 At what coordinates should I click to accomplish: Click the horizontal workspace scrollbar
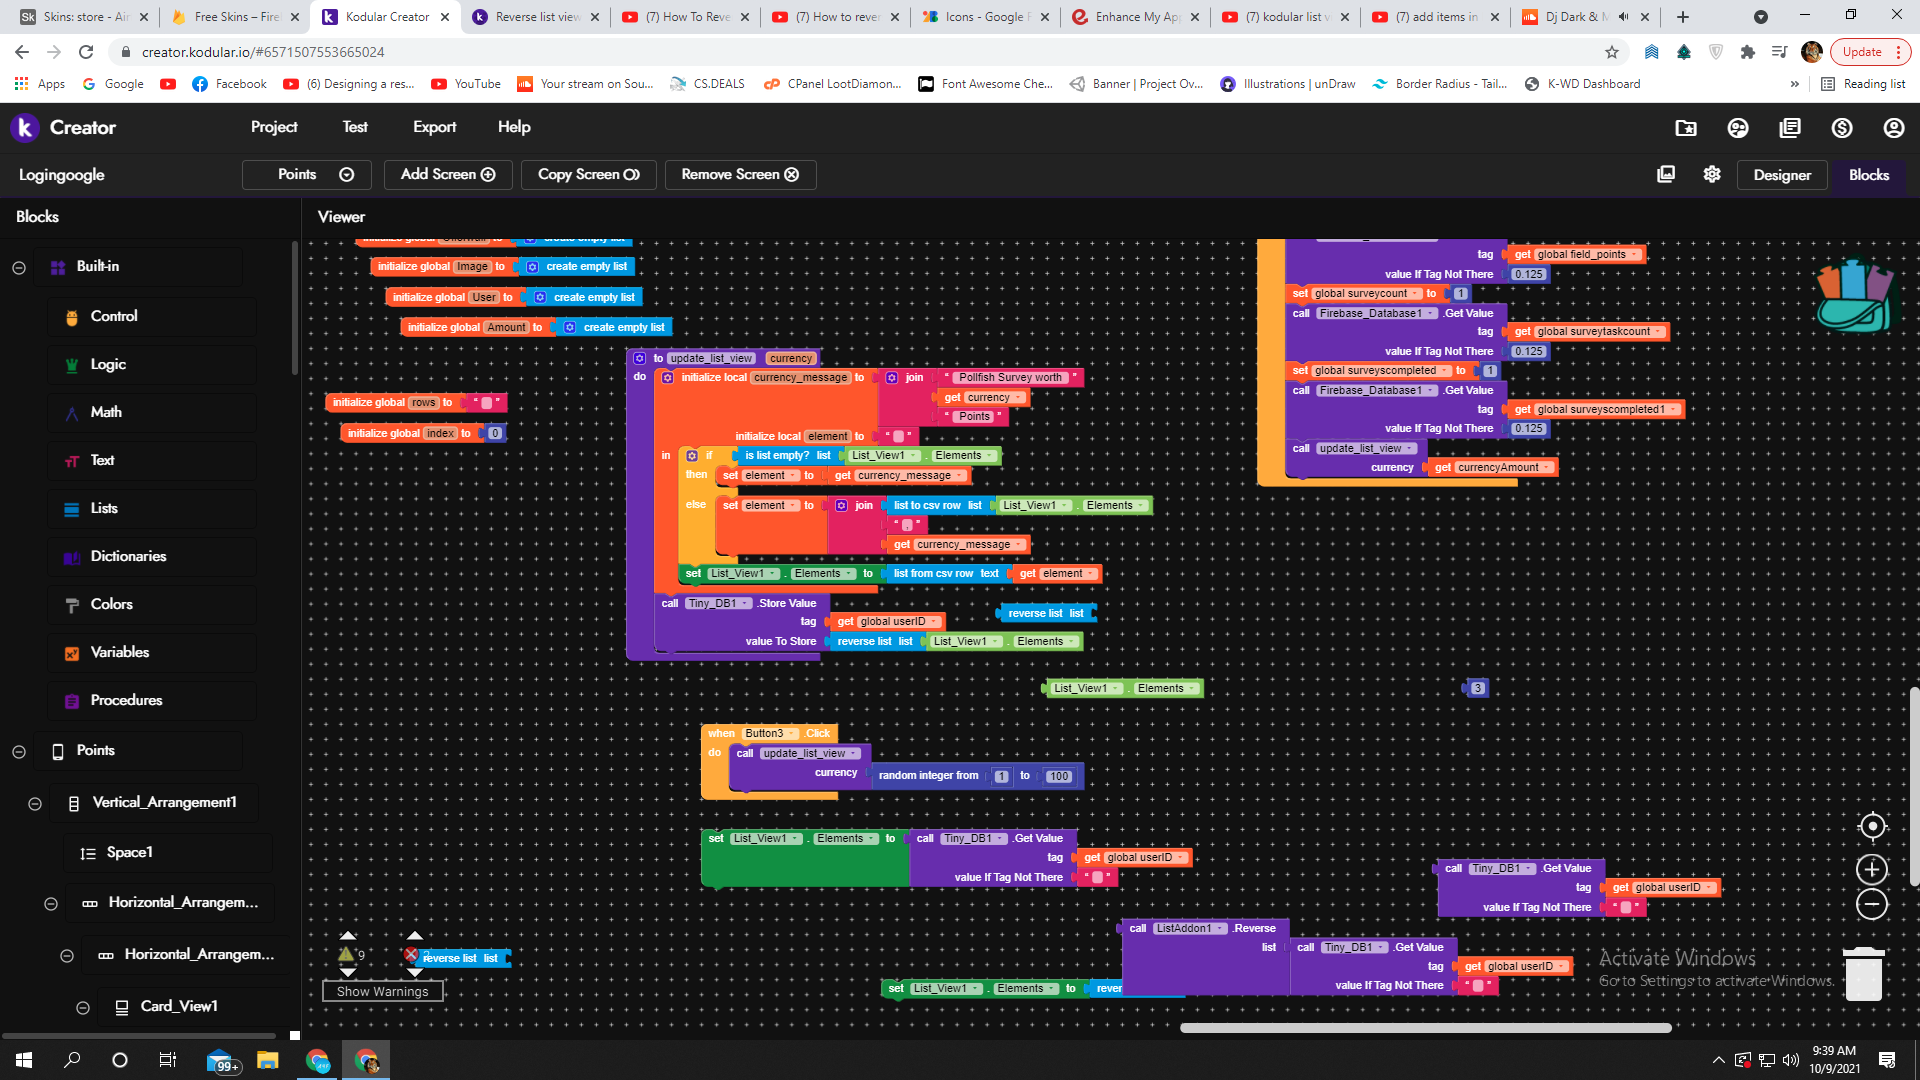[1425, 1027]
